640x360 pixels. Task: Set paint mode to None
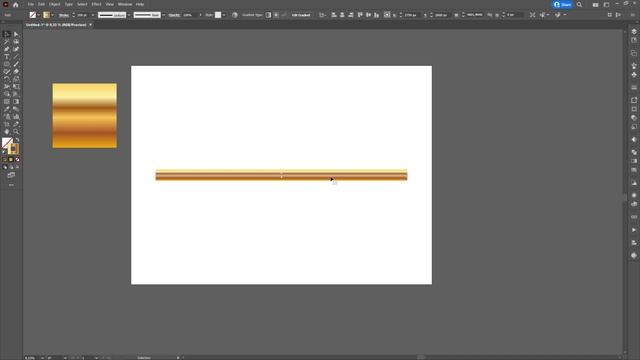(x=17, y=160)
